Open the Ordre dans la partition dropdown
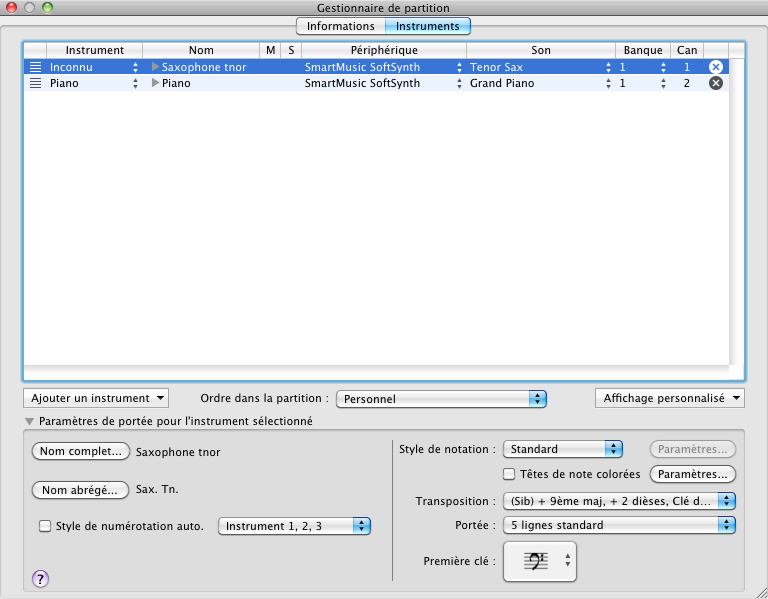The width and height of the screenshot is (768, 599). click(441, 399)
